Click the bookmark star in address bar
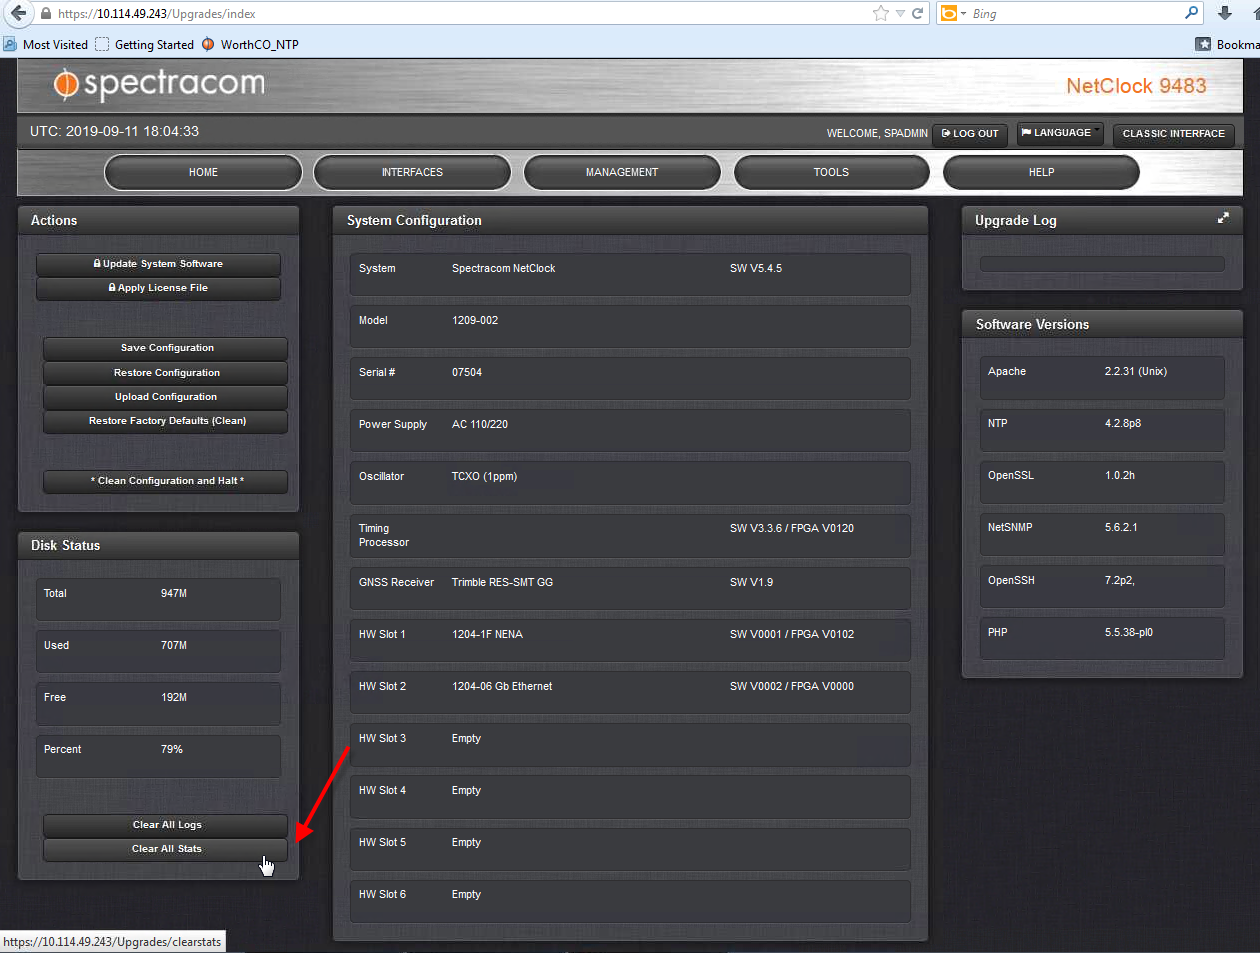Screen dimensions: 1260x953 880,13
